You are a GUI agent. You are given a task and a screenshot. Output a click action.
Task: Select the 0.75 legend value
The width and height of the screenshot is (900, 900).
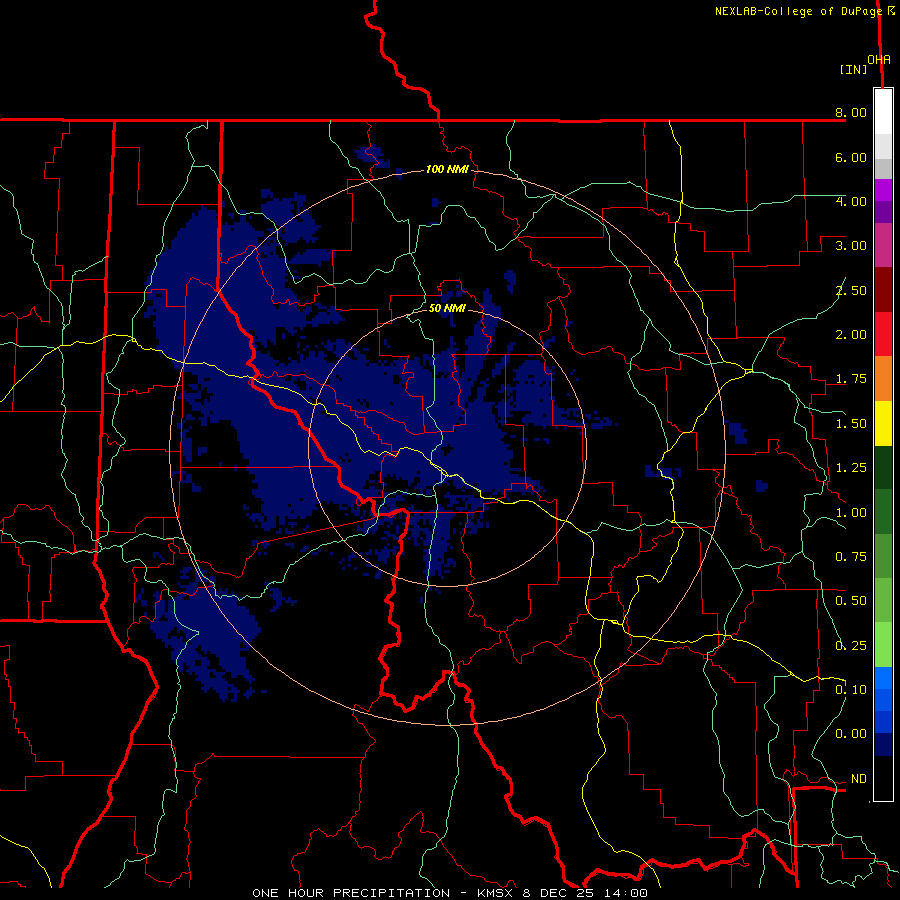[851, 557]
